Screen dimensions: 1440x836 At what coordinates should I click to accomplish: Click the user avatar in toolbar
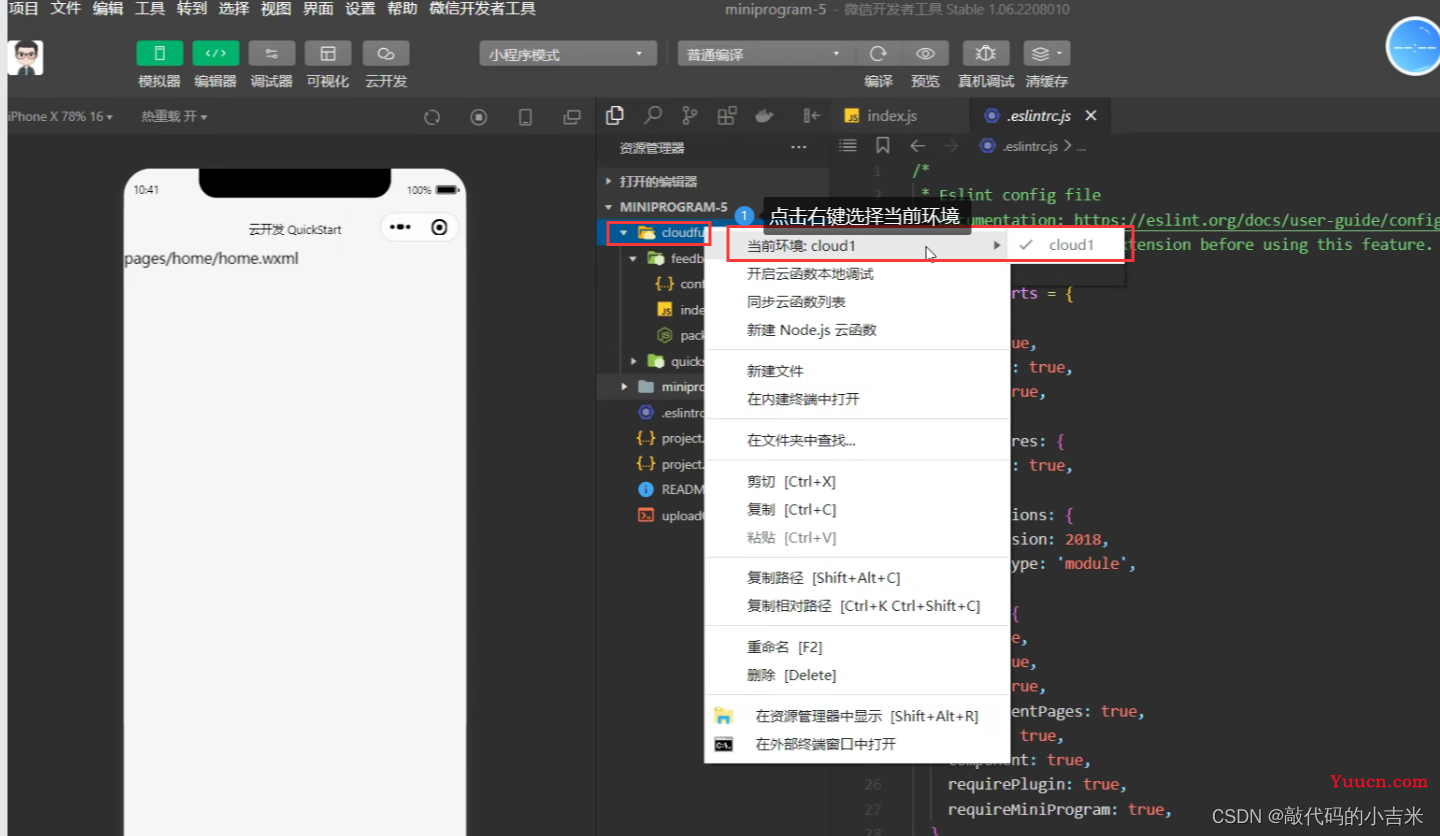point(25,58)
